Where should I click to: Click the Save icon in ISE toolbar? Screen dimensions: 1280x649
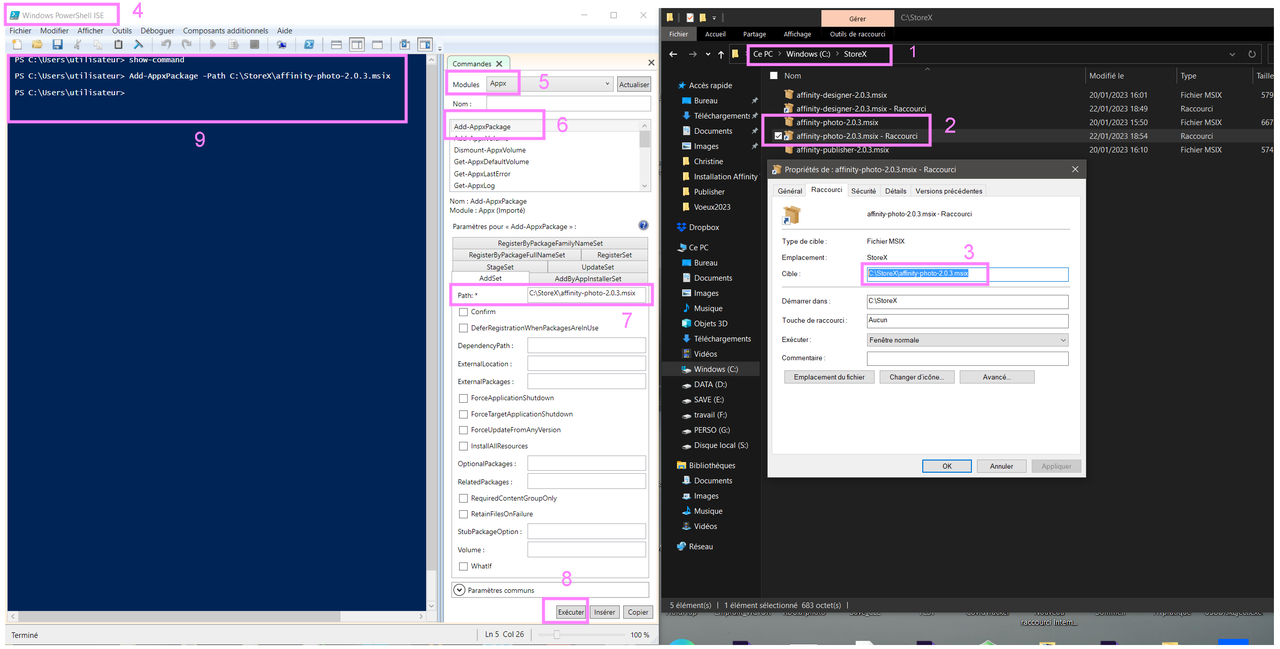(57, 44)
